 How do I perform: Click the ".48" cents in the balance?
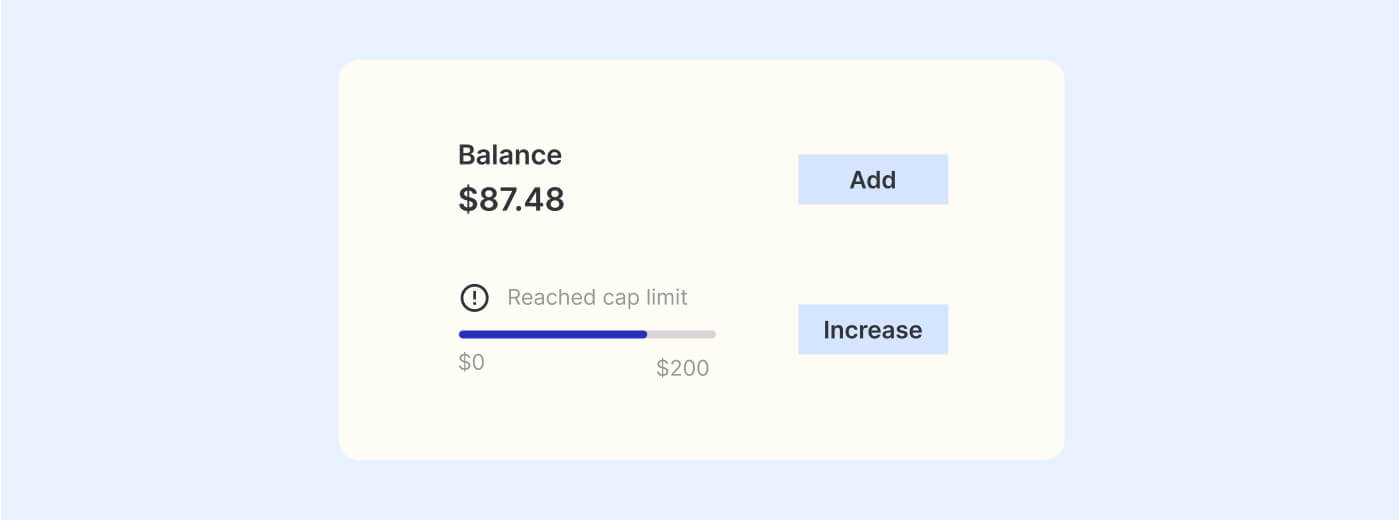pyautogui.click(x=543, y=199)
